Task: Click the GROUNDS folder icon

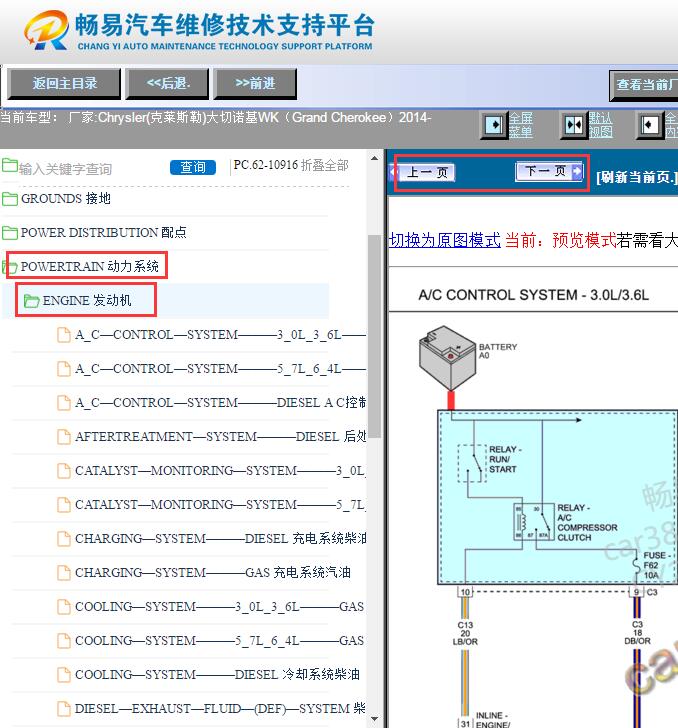Action: coord(10,199)
